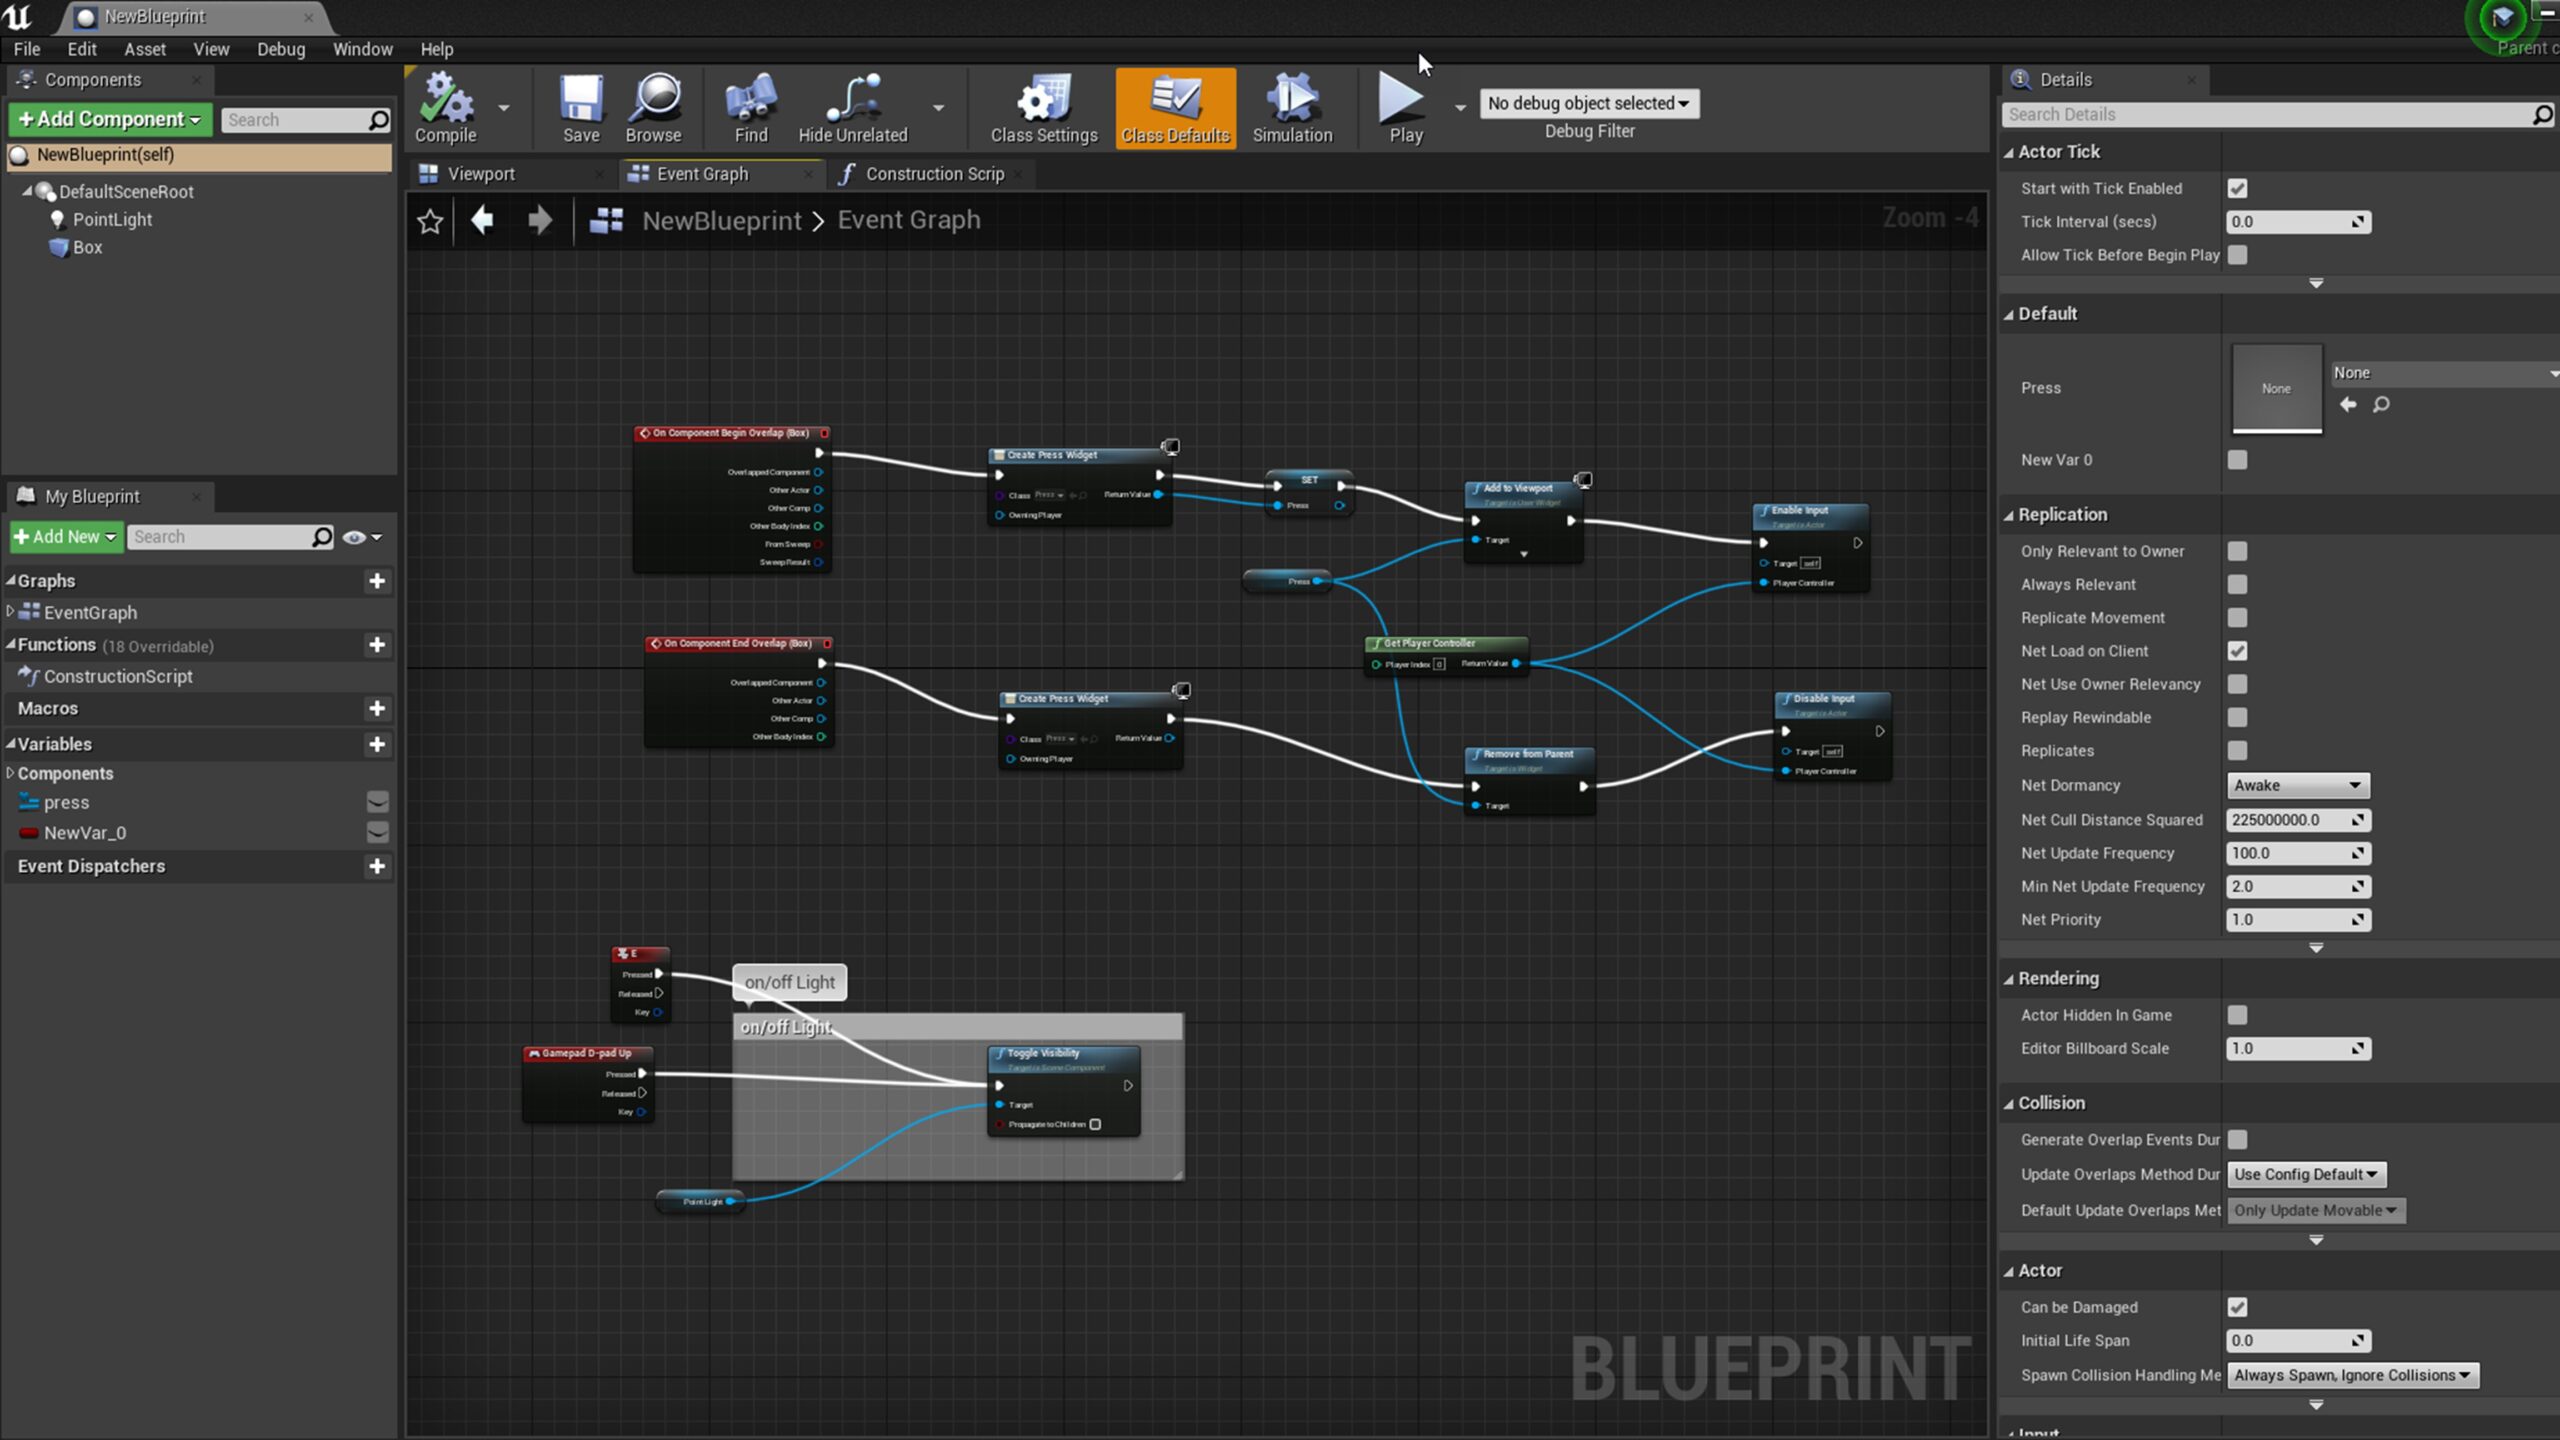Open the debug object selector dropdown
This screenshot has height=1440, width=2560.
point(1588,103)
